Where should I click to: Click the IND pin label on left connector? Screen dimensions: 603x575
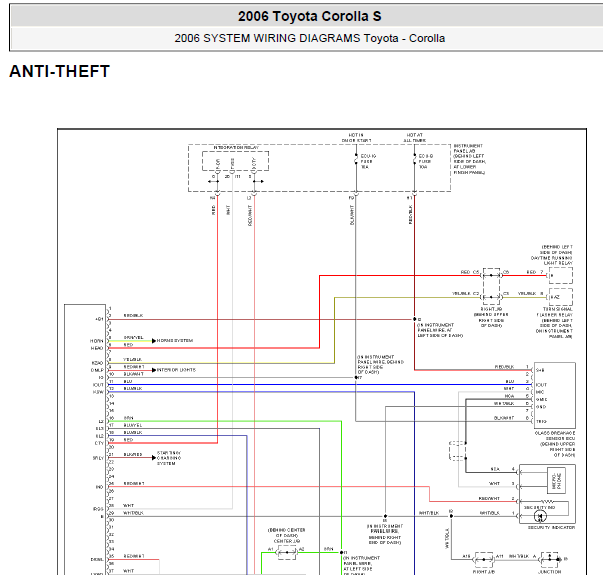click(100, 487)
